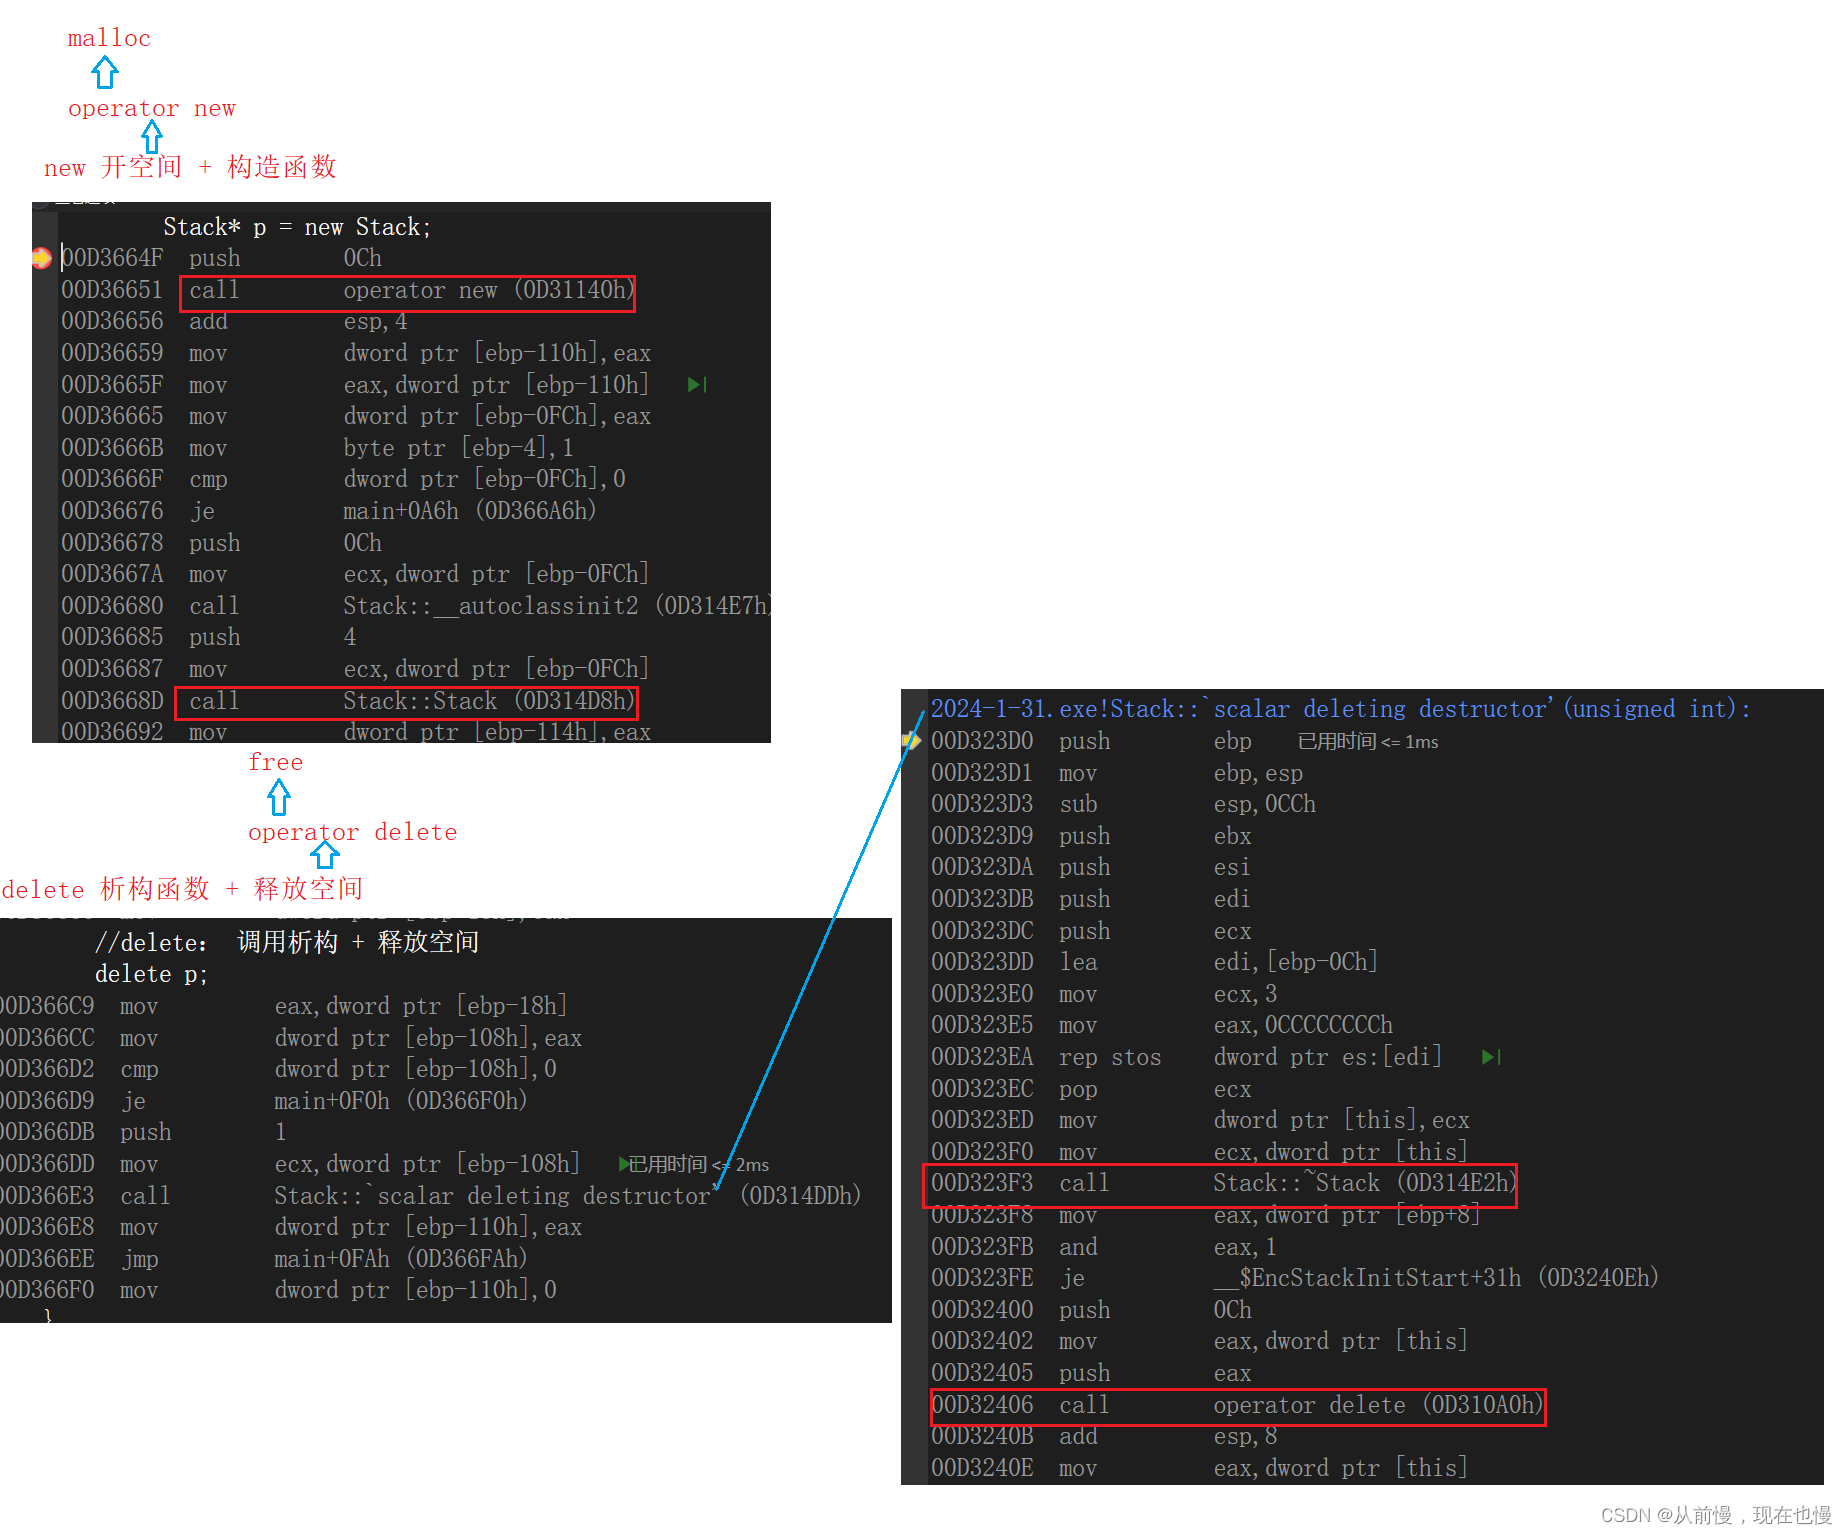The height and width of the screenshot is (1534, 1848).
Task: Click the breakpoint marker at address 00D3664F
Action: coord(41,258)
